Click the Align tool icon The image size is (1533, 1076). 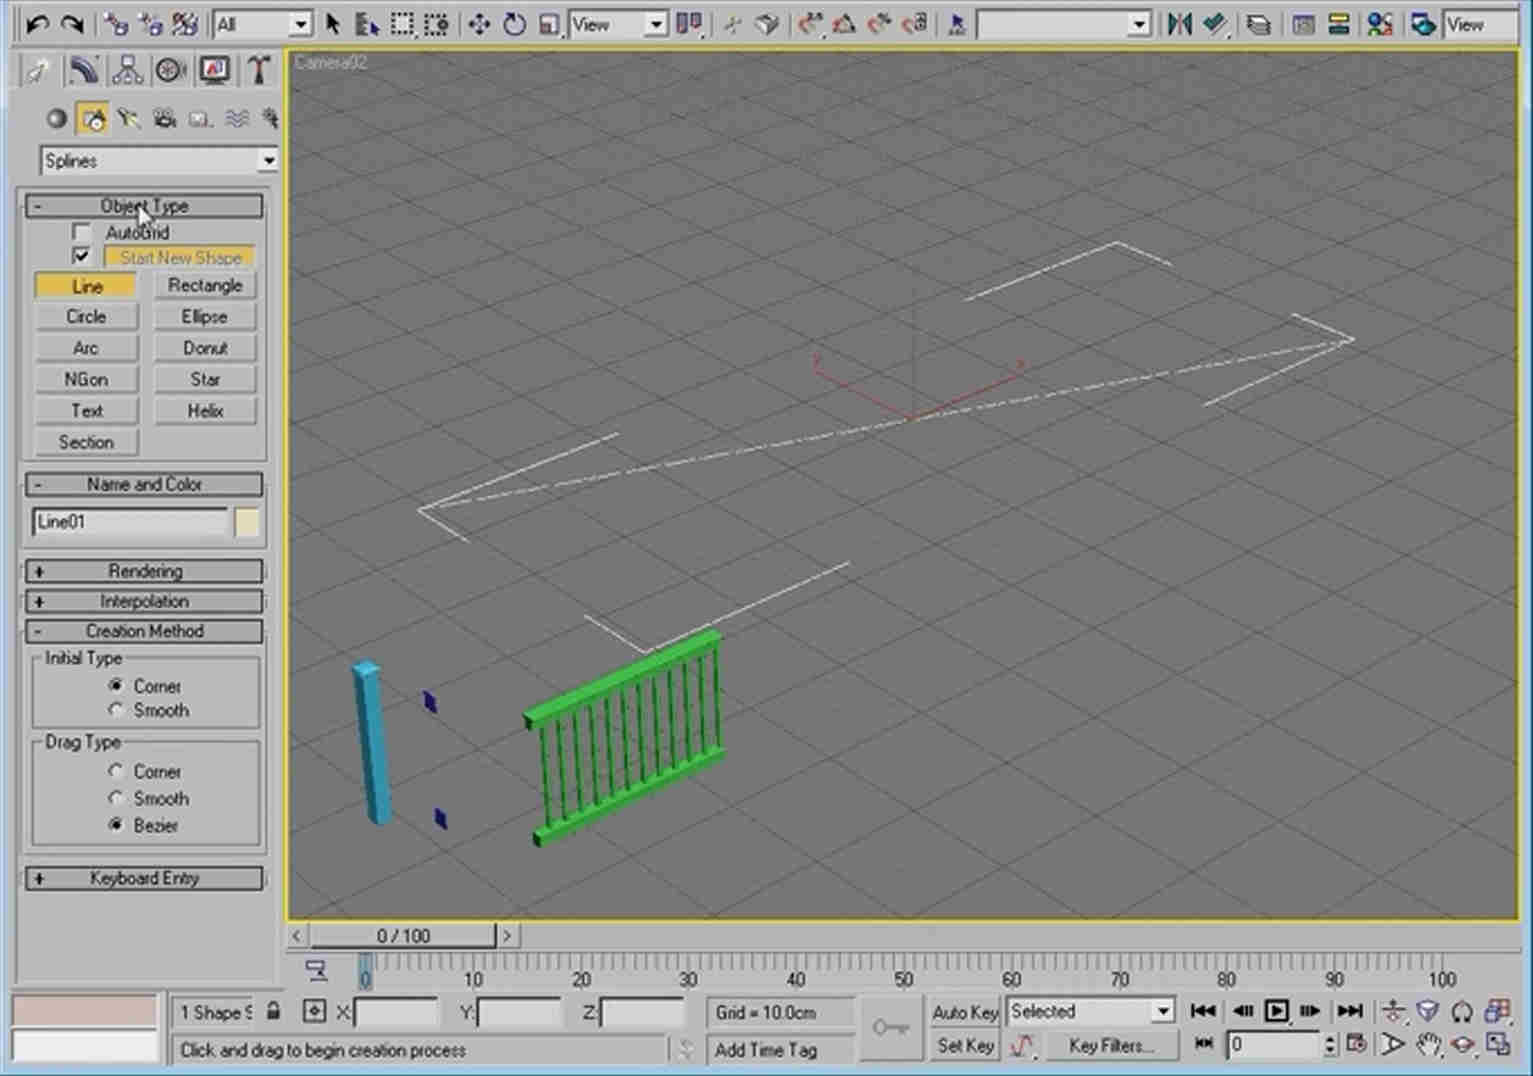(x=1214, y=24)
